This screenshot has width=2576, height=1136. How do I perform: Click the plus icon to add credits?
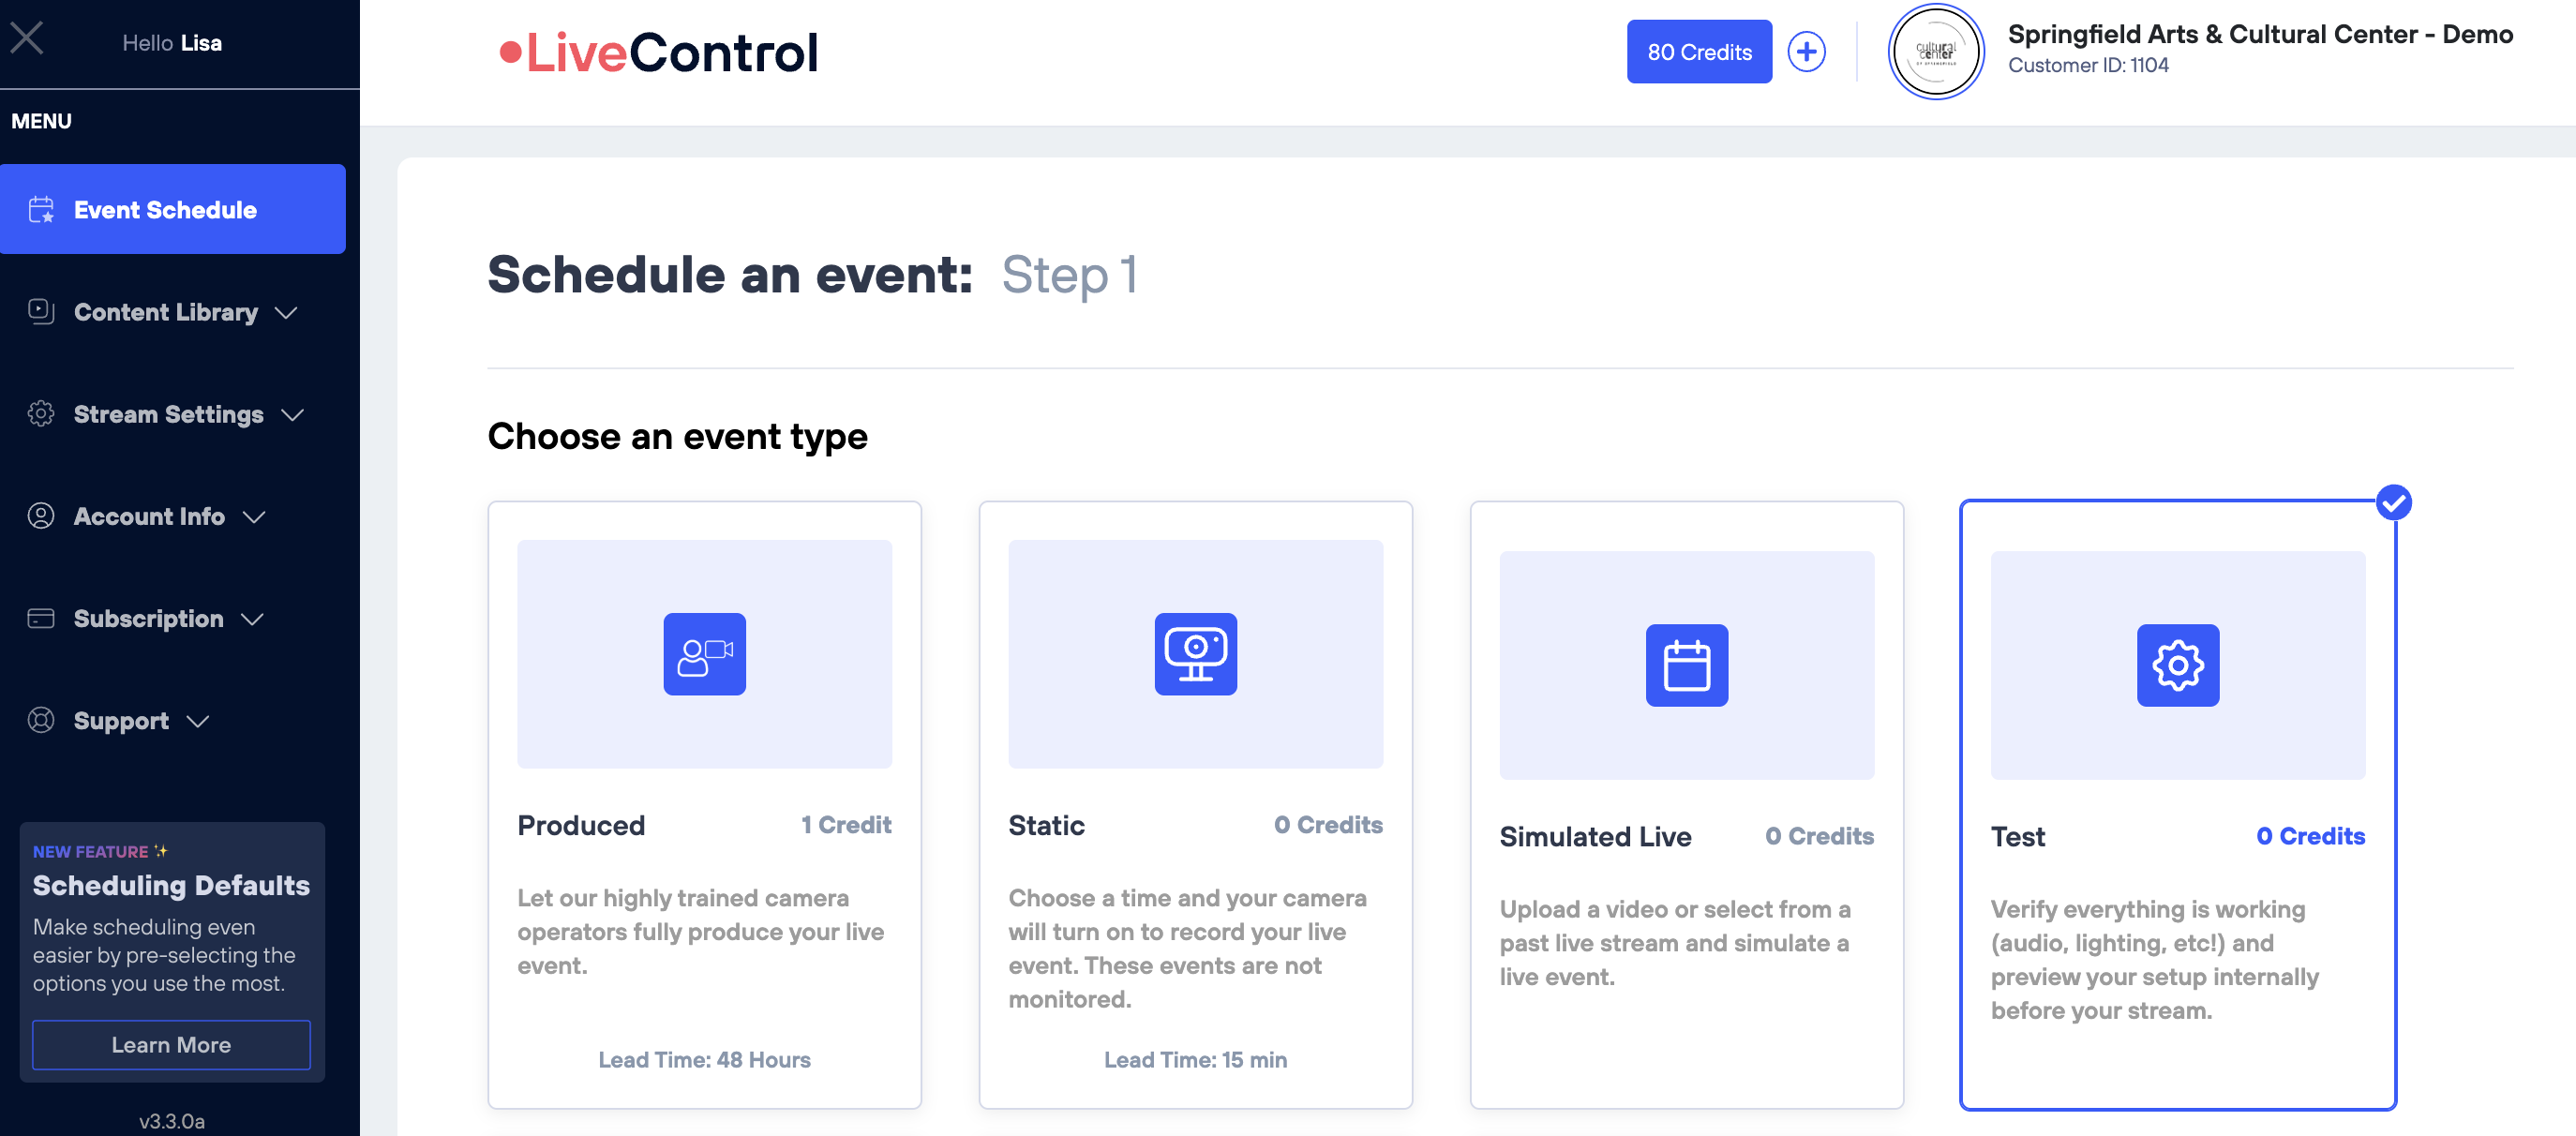tap(1806, 52)
